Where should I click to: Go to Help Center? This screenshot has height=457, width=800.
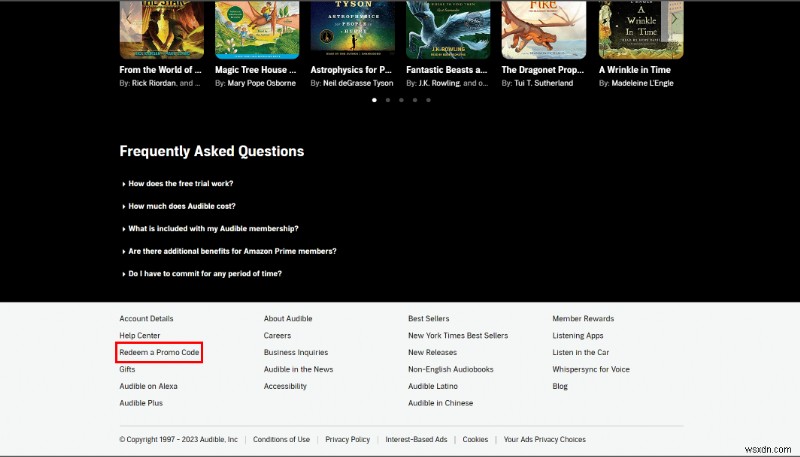[x=140, y=336]
